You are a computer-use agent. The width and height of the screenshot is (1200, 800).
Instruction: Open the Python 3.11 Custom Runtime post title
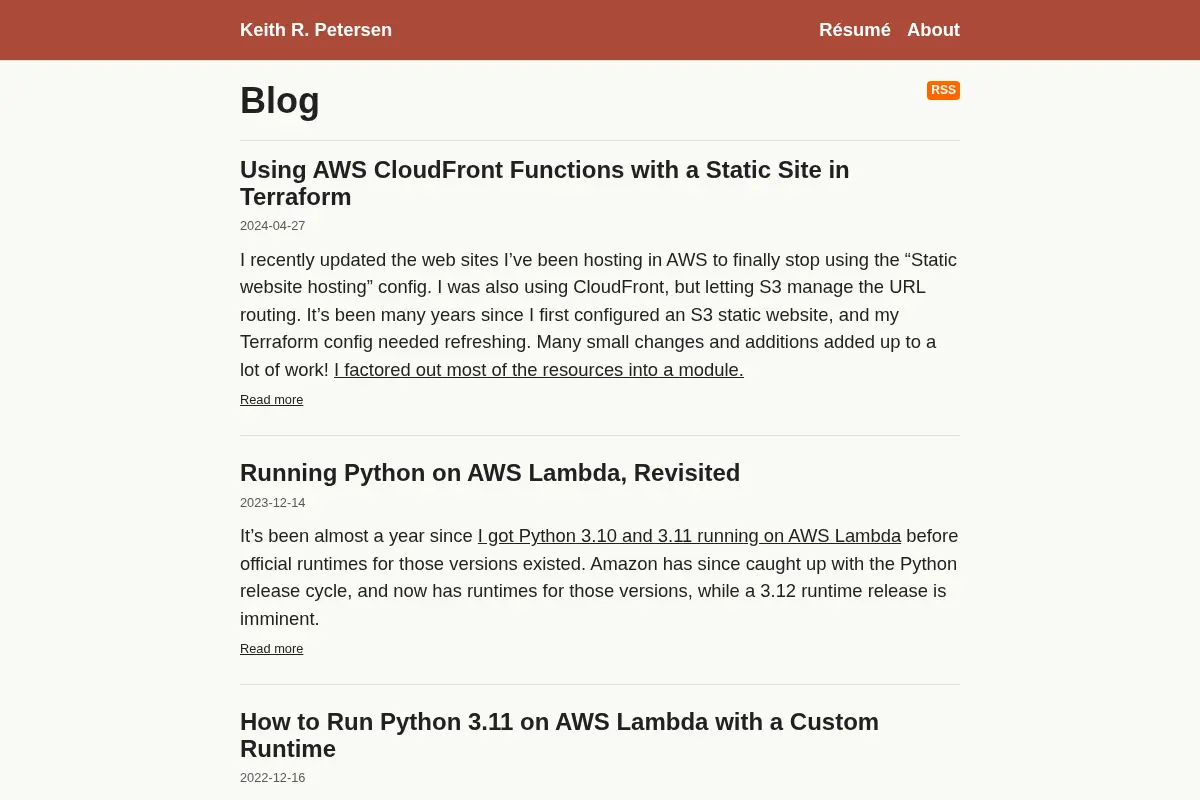pyautogui.click(x=559, y=735)
